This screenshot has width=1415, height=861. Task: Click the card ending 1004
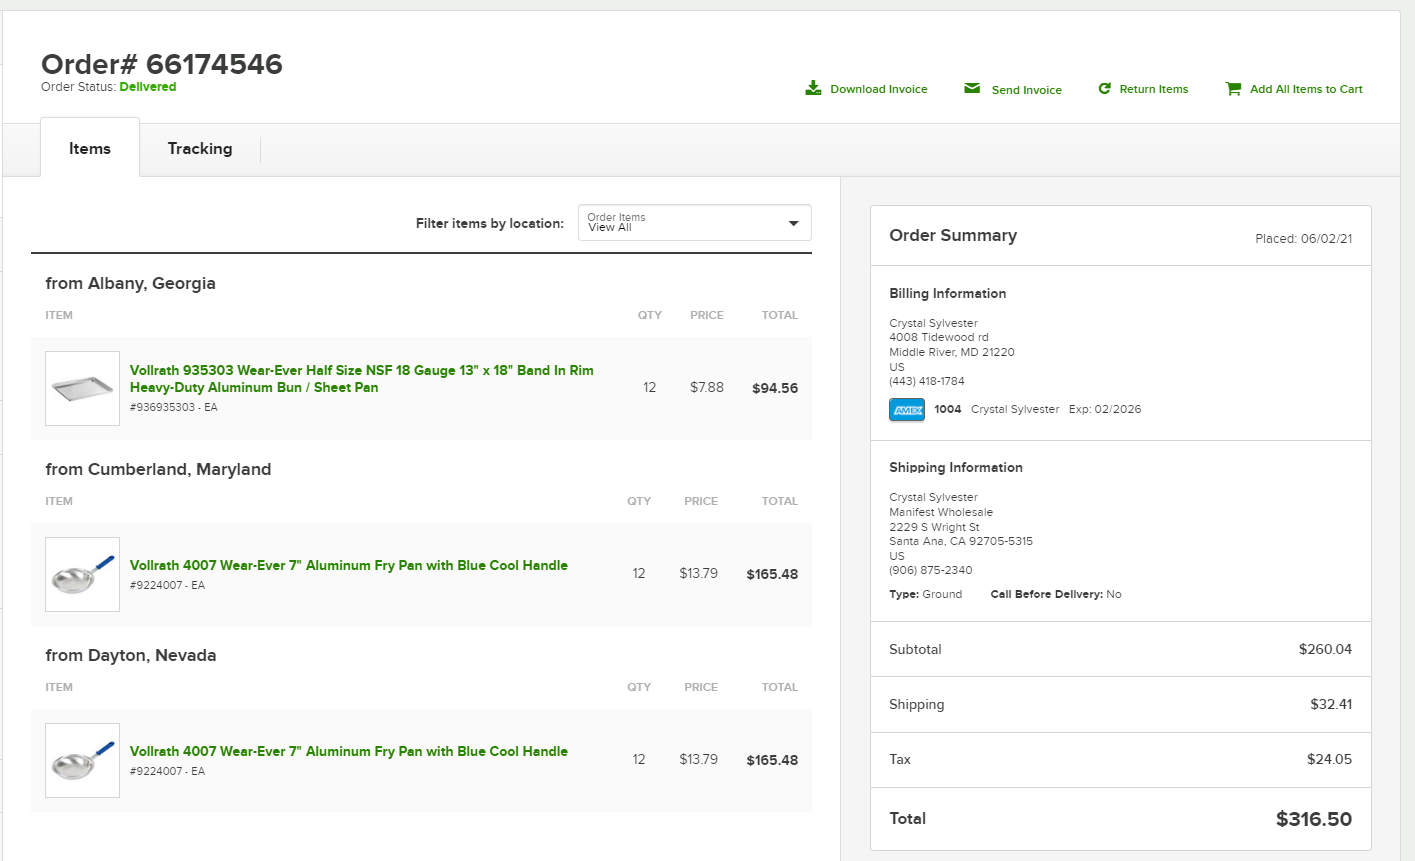click(948, 409)
